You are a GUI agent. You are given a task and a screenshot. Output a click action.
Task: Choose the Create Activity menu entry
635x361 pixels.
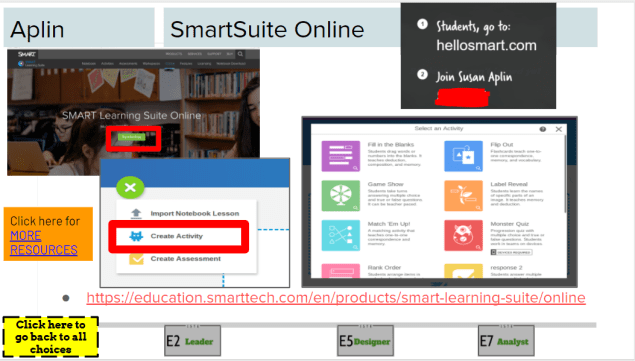point(179,236)
